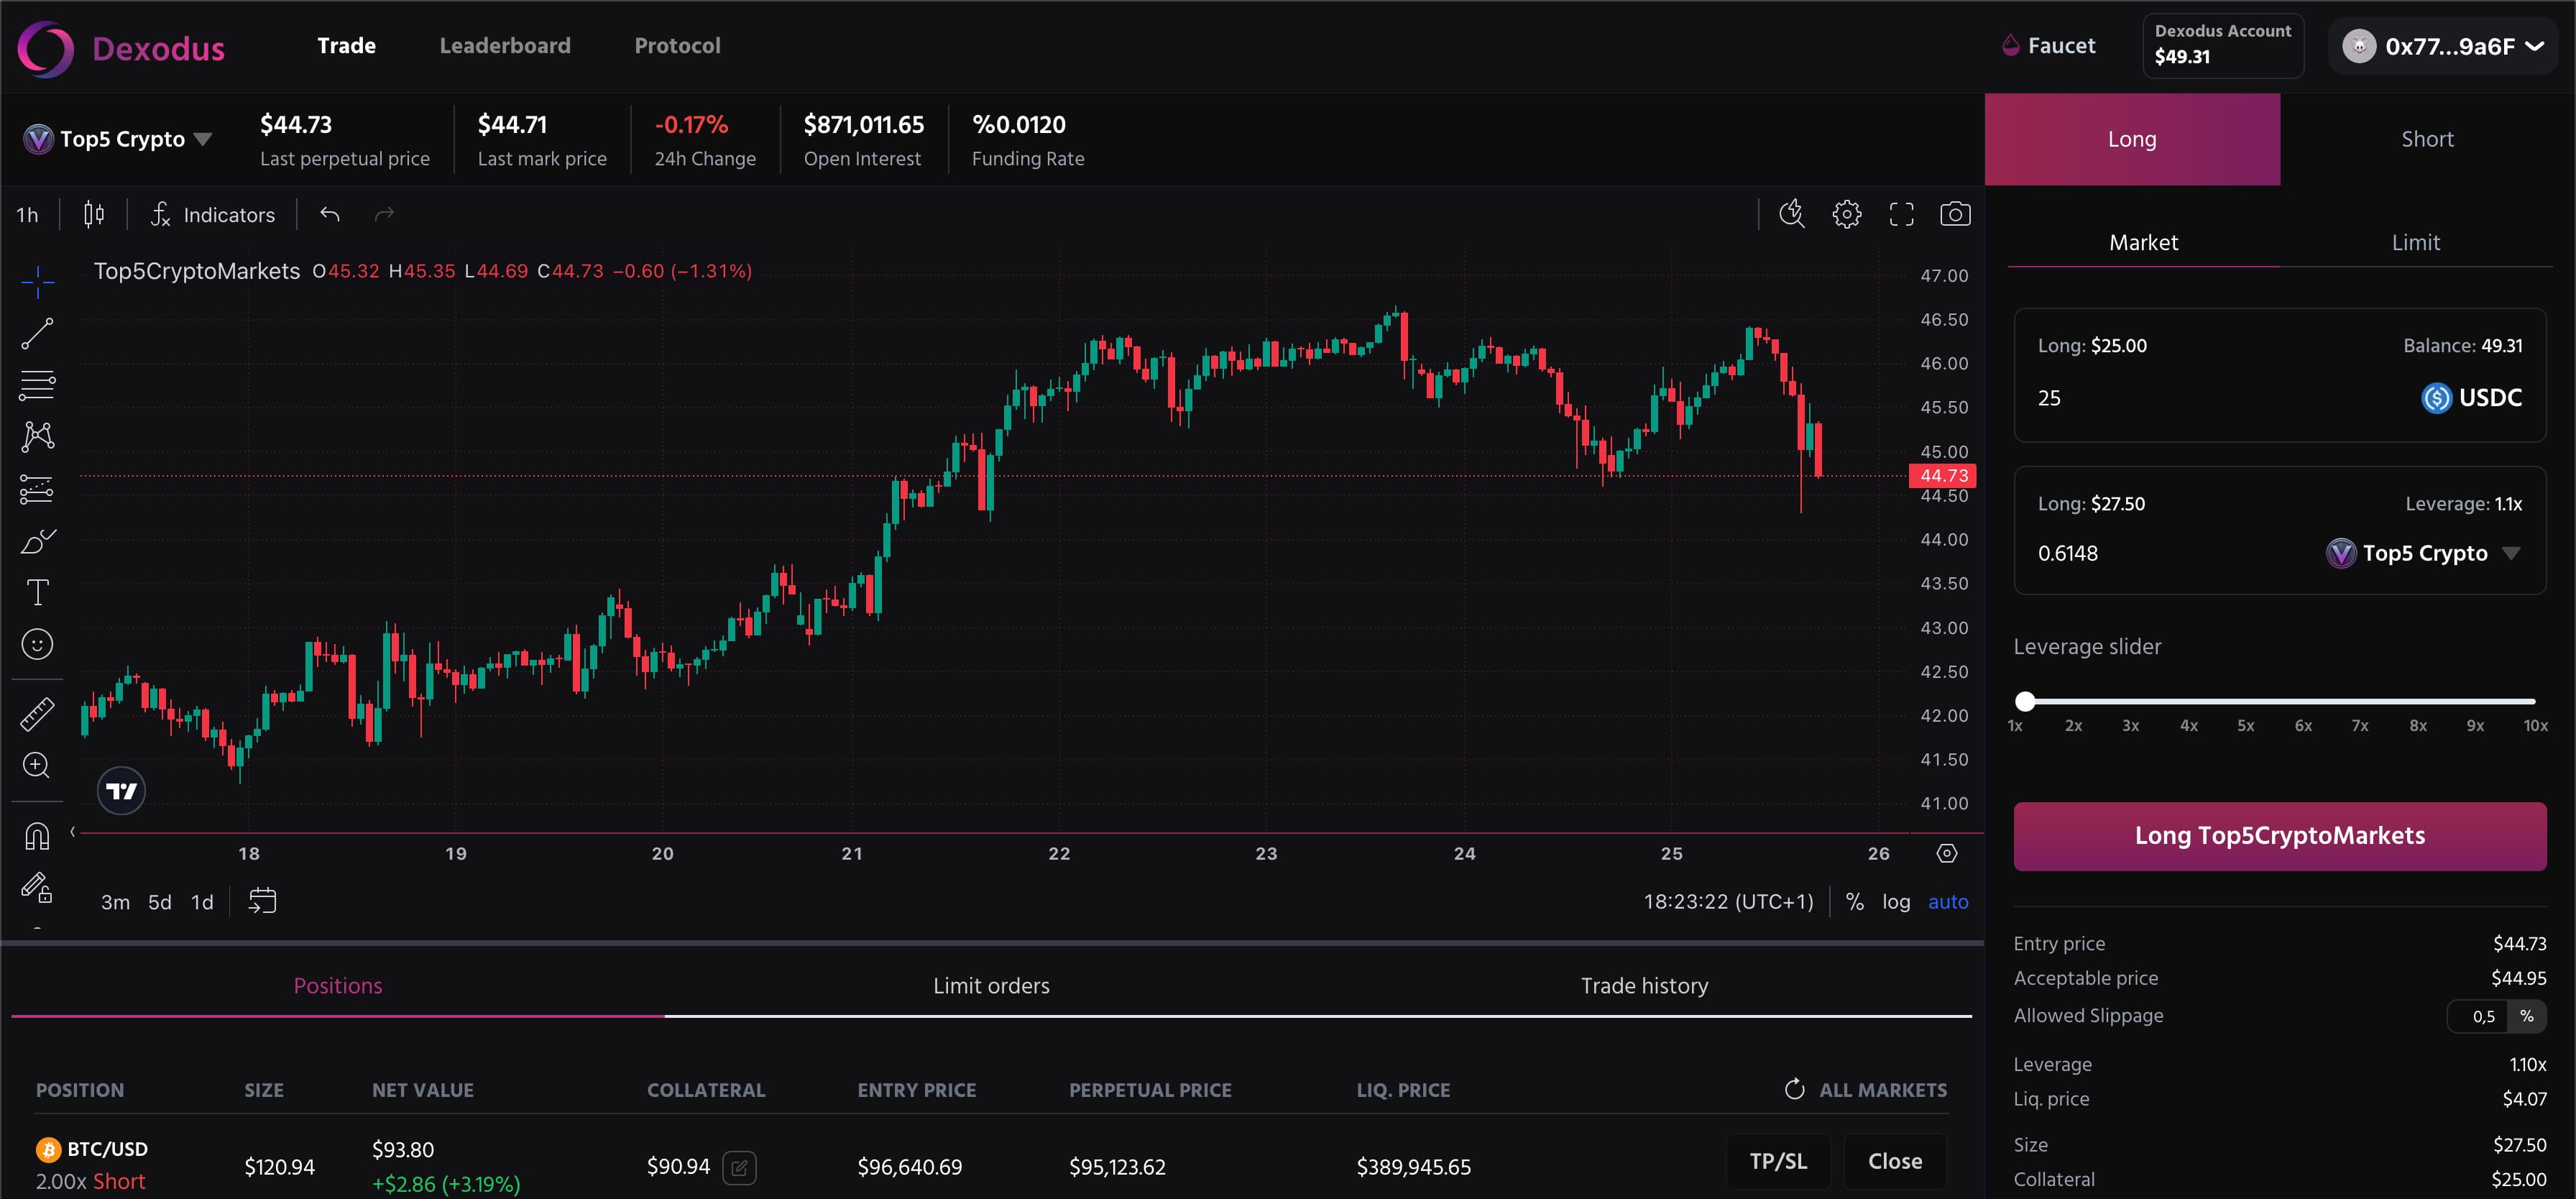This screenshot has height=1199, width=2576.
Task: Click the 0.6148 position size field
Action: point(2170,553)
